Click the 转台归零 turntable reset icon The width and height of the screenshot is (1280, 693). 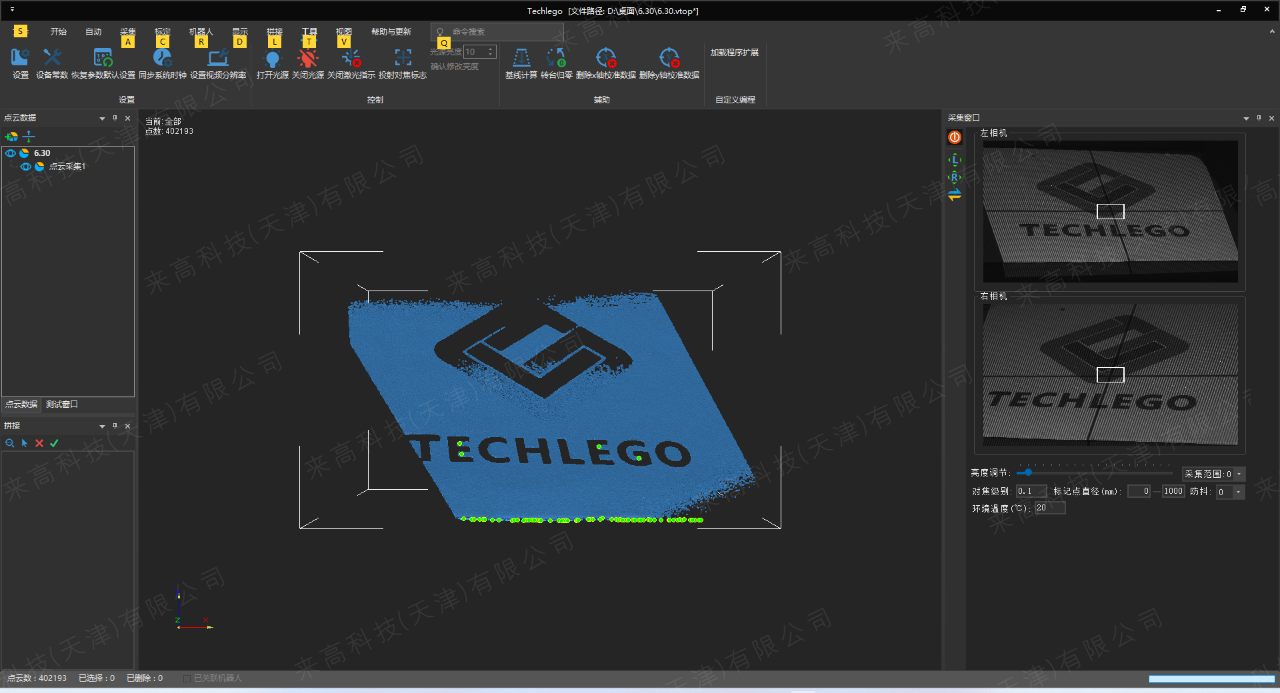556,59
